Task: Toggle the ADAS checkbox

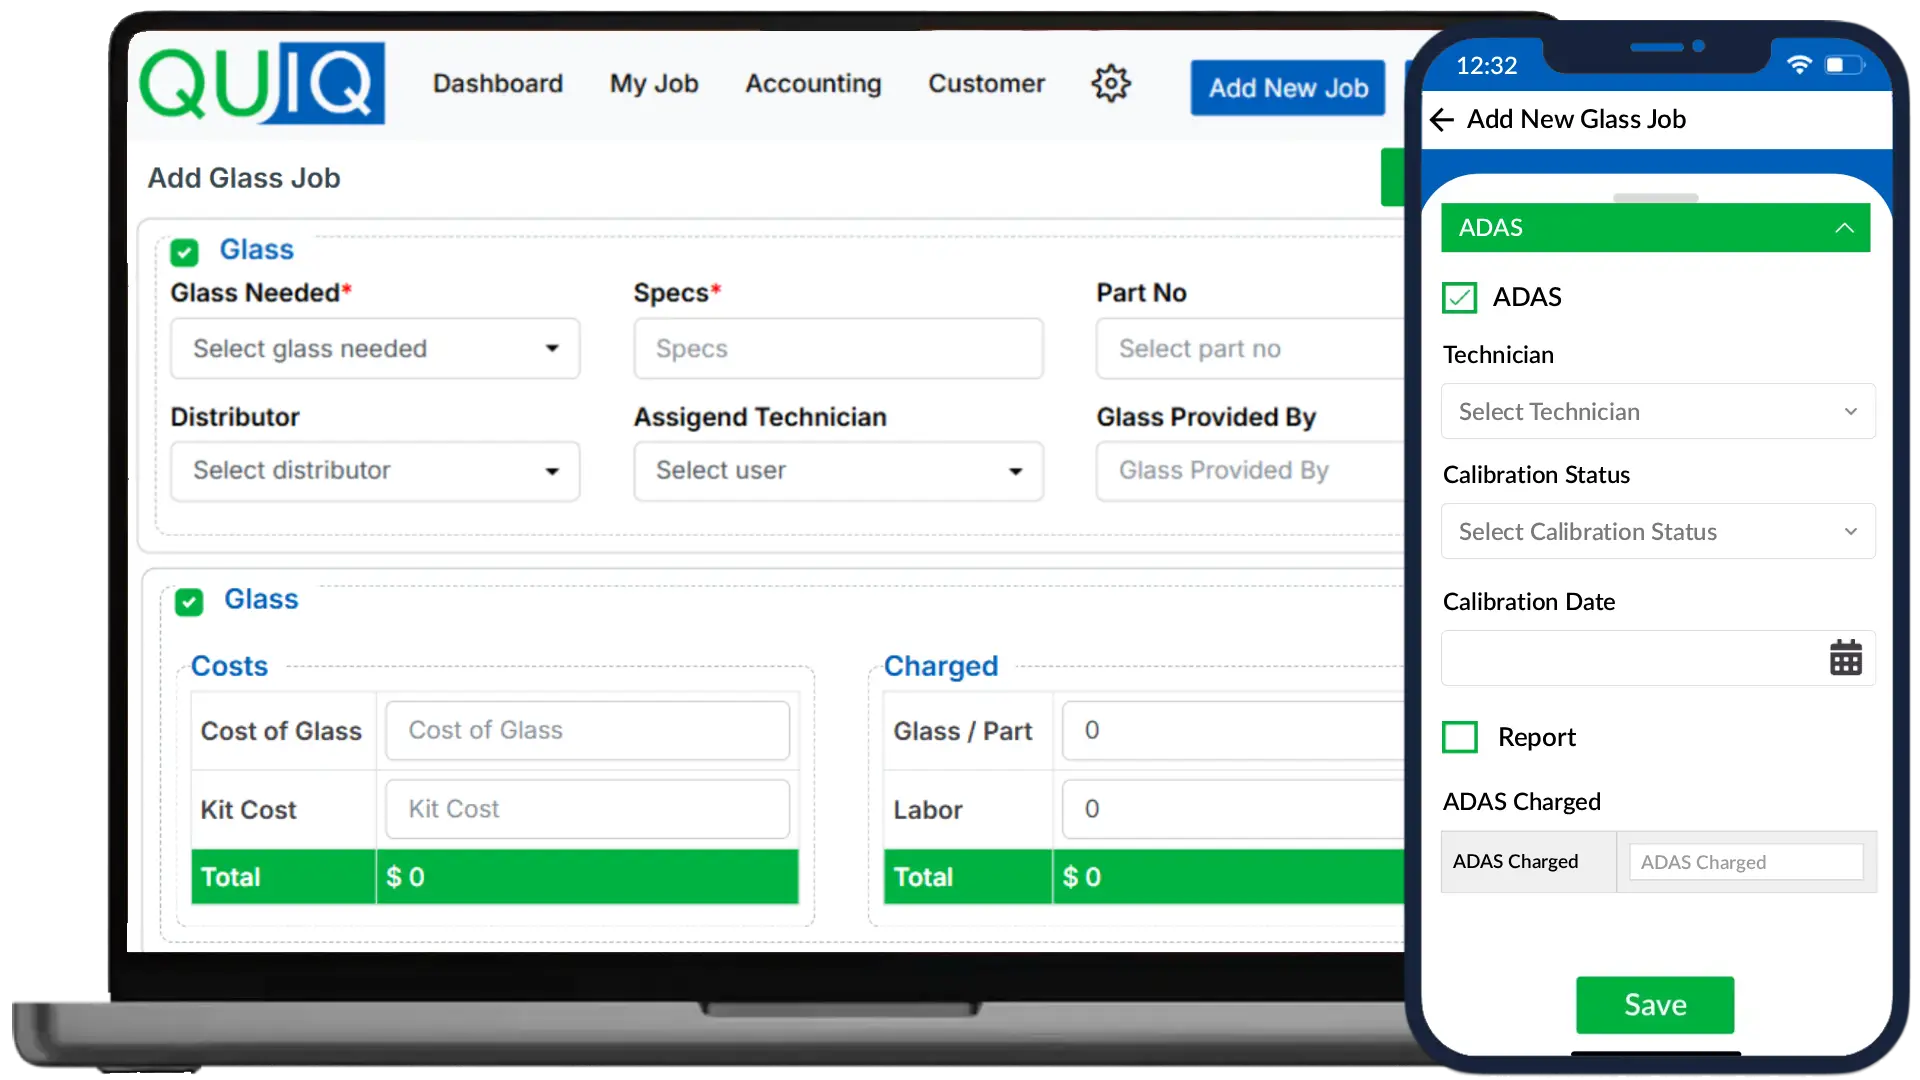Action: pyautogui.click(x=1459, y=297)
